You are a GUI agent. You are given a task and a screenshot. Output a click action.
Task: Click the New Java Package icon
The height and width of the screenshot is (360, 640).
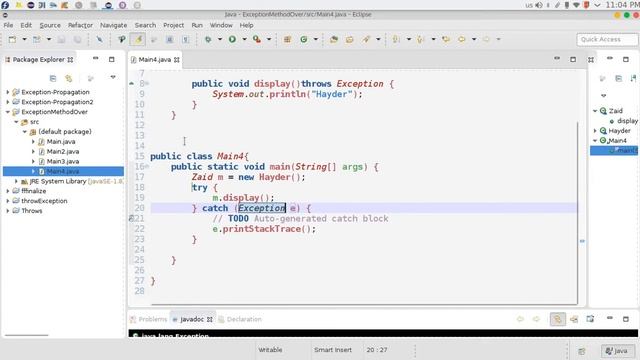[x=287, y=39]
